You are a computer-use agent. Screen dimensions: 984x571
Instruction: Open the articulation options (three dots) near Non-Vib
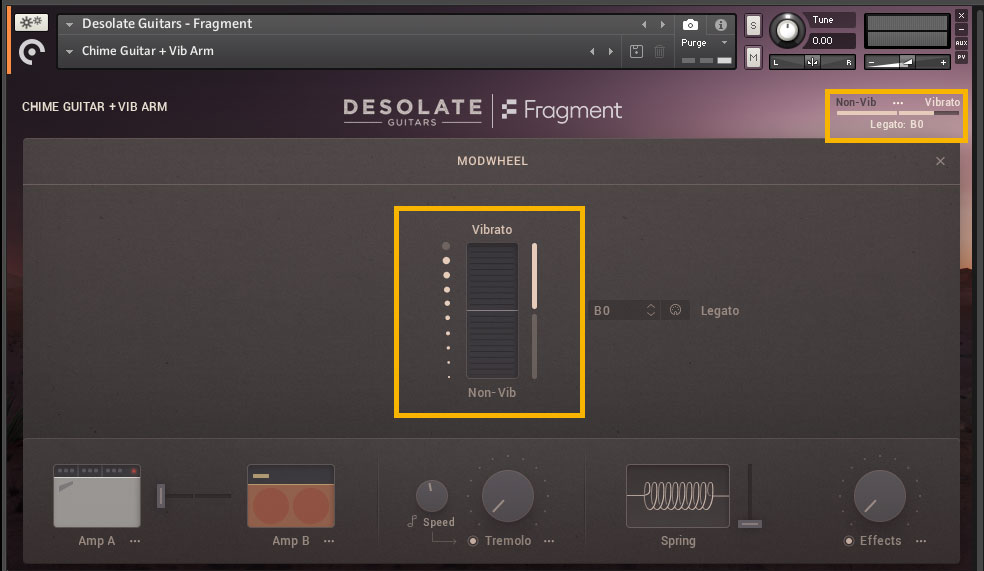pyautogui.click(x=898, y=102)
